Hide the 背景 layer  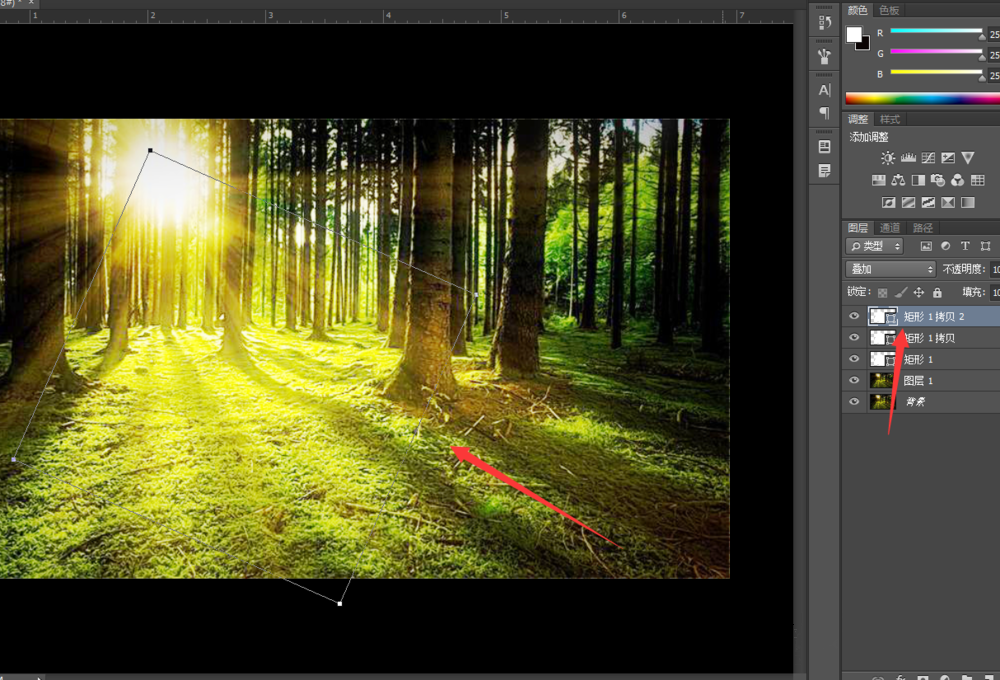tap(854, 402)
